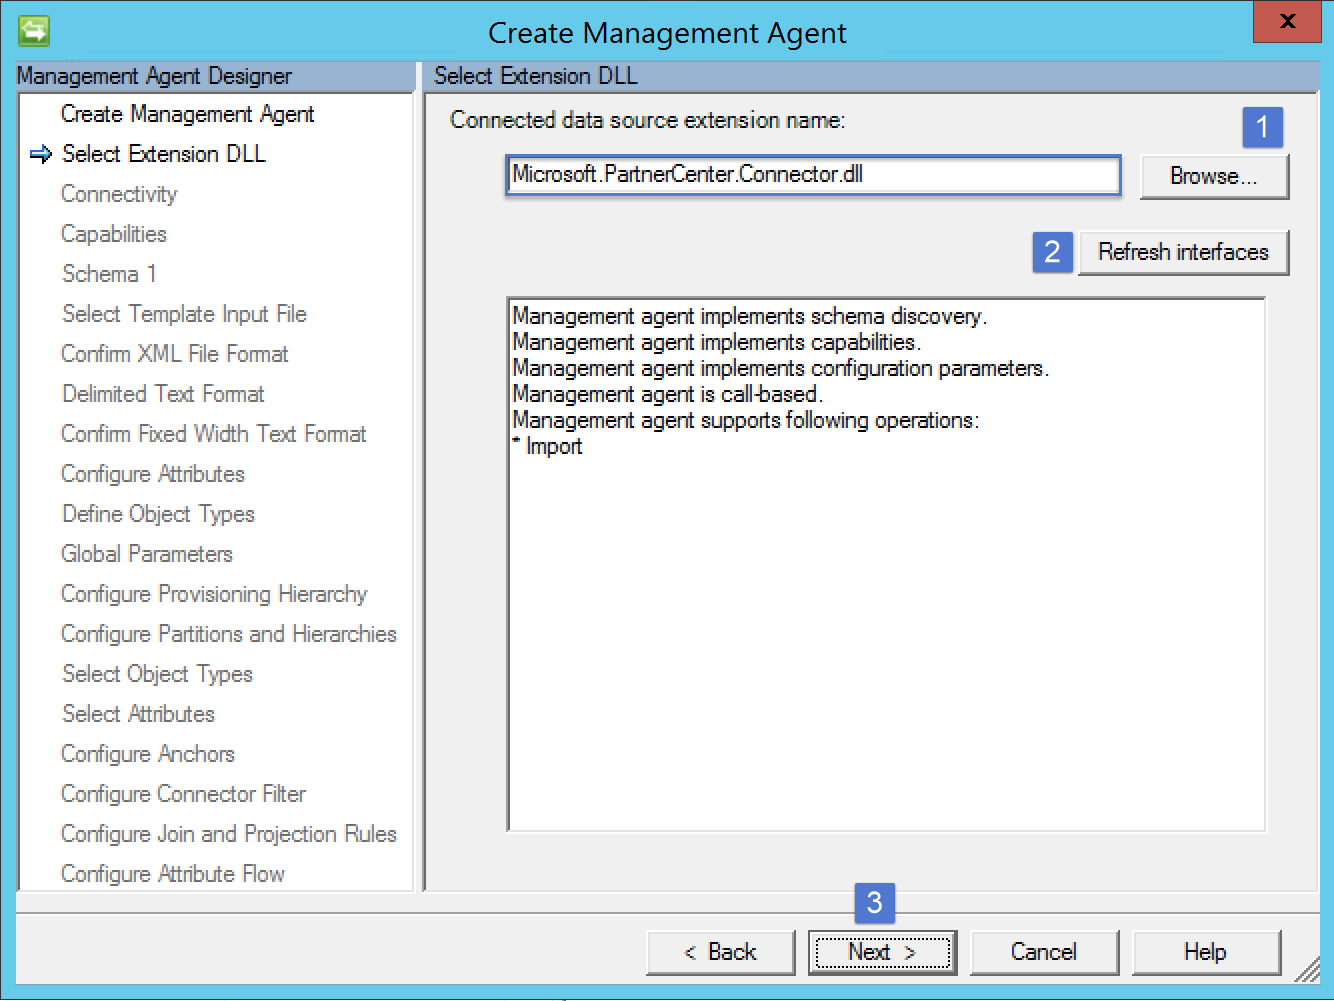Click the '* Import' operation line

(547, 446)
